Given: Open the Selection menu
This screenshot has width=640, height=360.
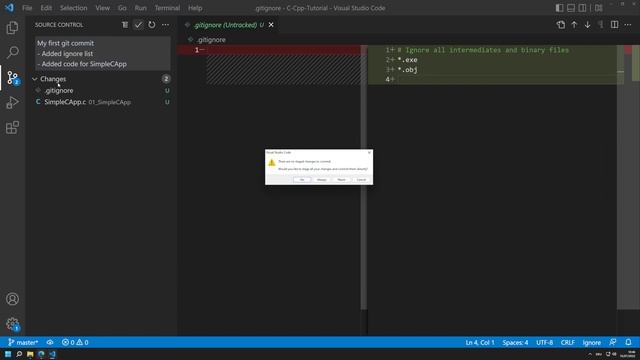Looking at the screenshot, I should point(73,8).
